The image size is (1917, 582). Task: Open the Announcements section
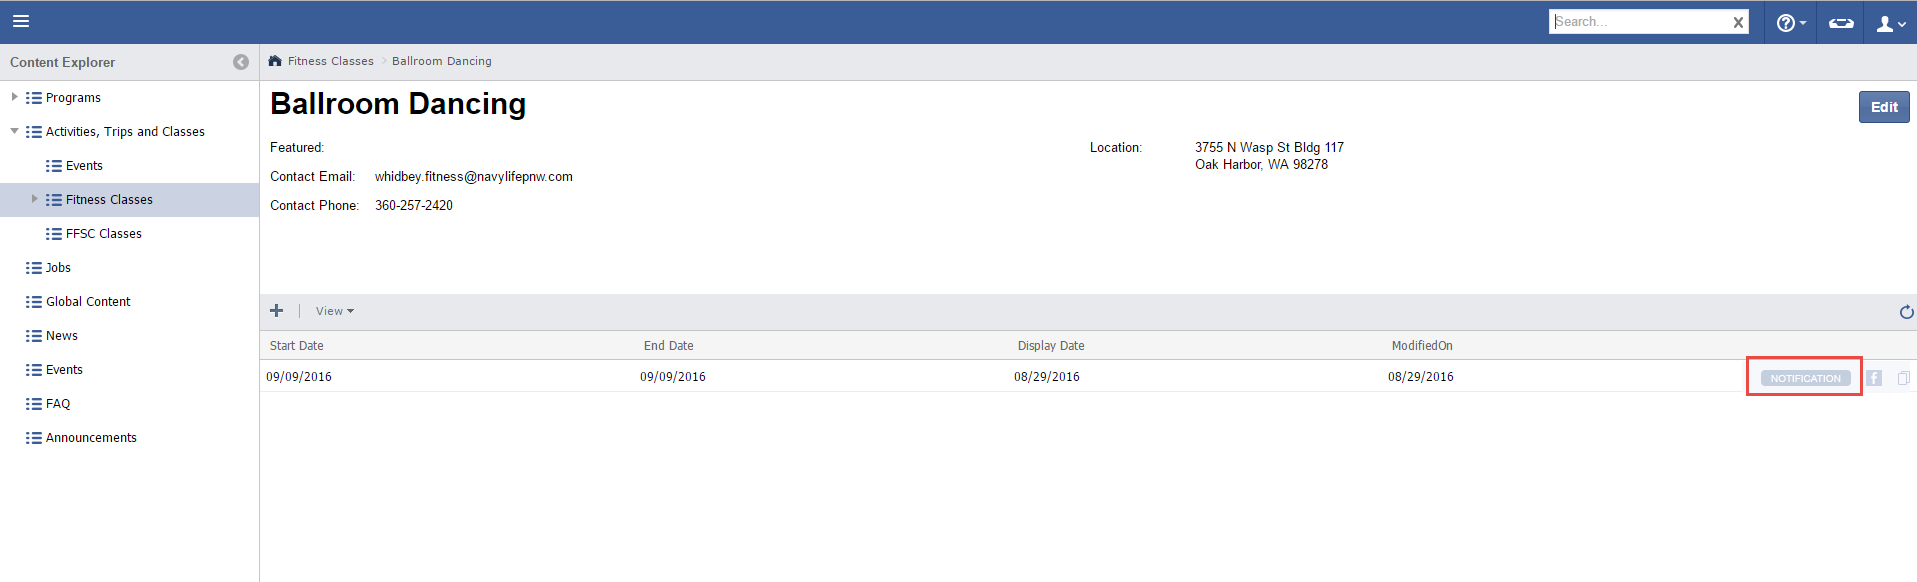click(91, 438)
